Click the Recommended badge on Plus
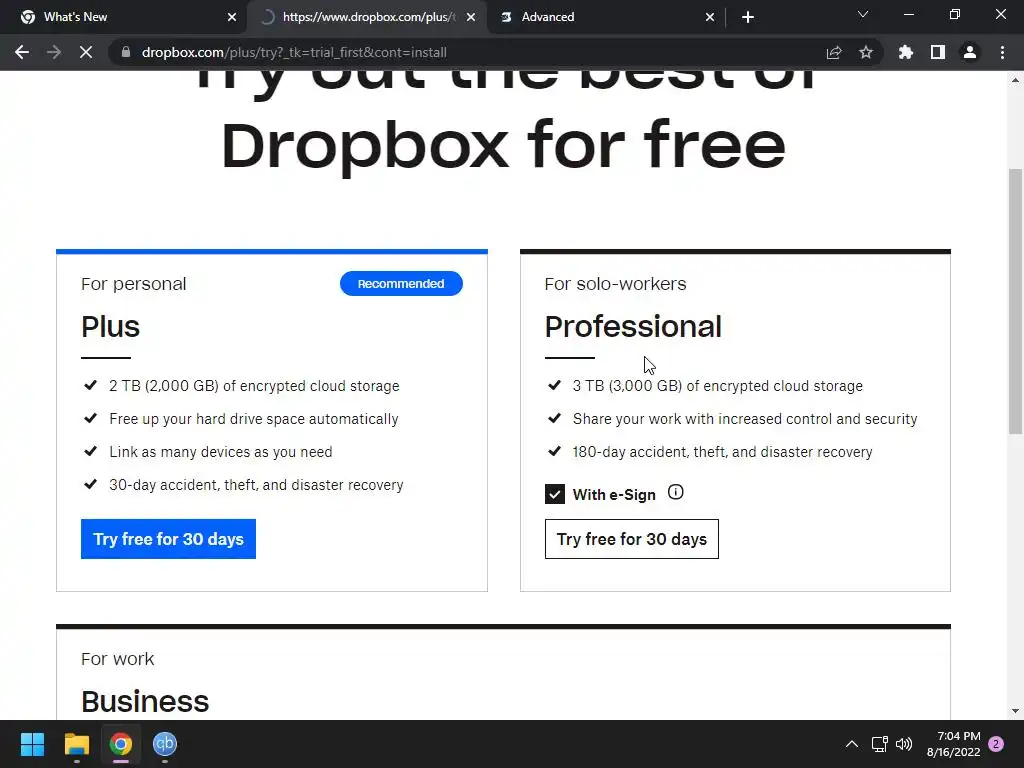This screenshot has width=1024, height=768. click(x=401, y=283)
